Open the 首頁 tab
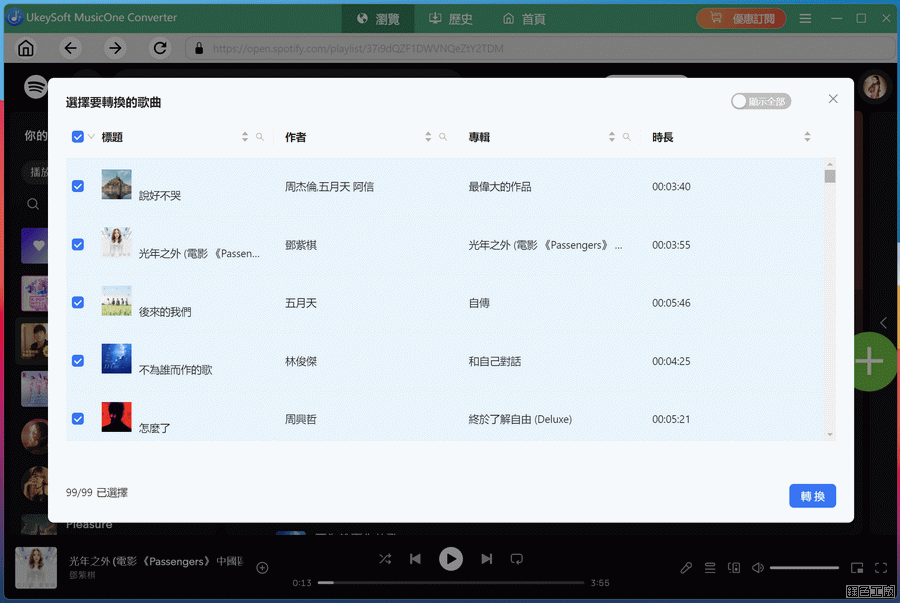Viewport: 900px width, 603px height. (x=524, y=18)
